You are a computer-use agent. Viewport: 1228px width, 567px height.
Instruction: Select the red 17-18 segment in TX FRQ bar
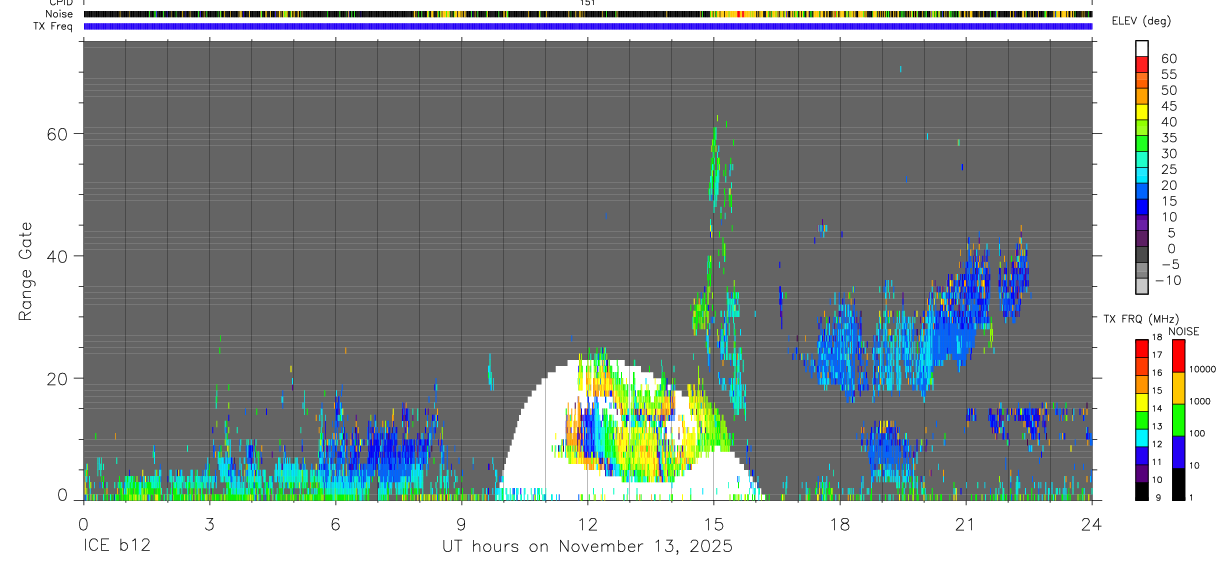point(1142,348)
